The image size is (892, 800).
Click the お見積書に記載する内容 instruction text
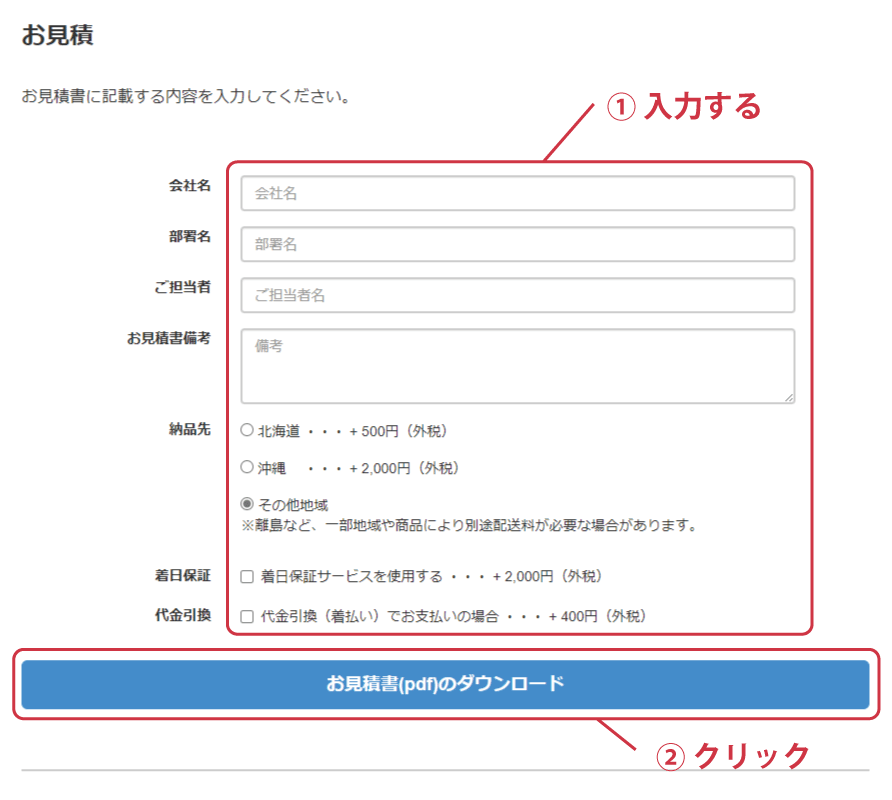(x=185, y=96)
